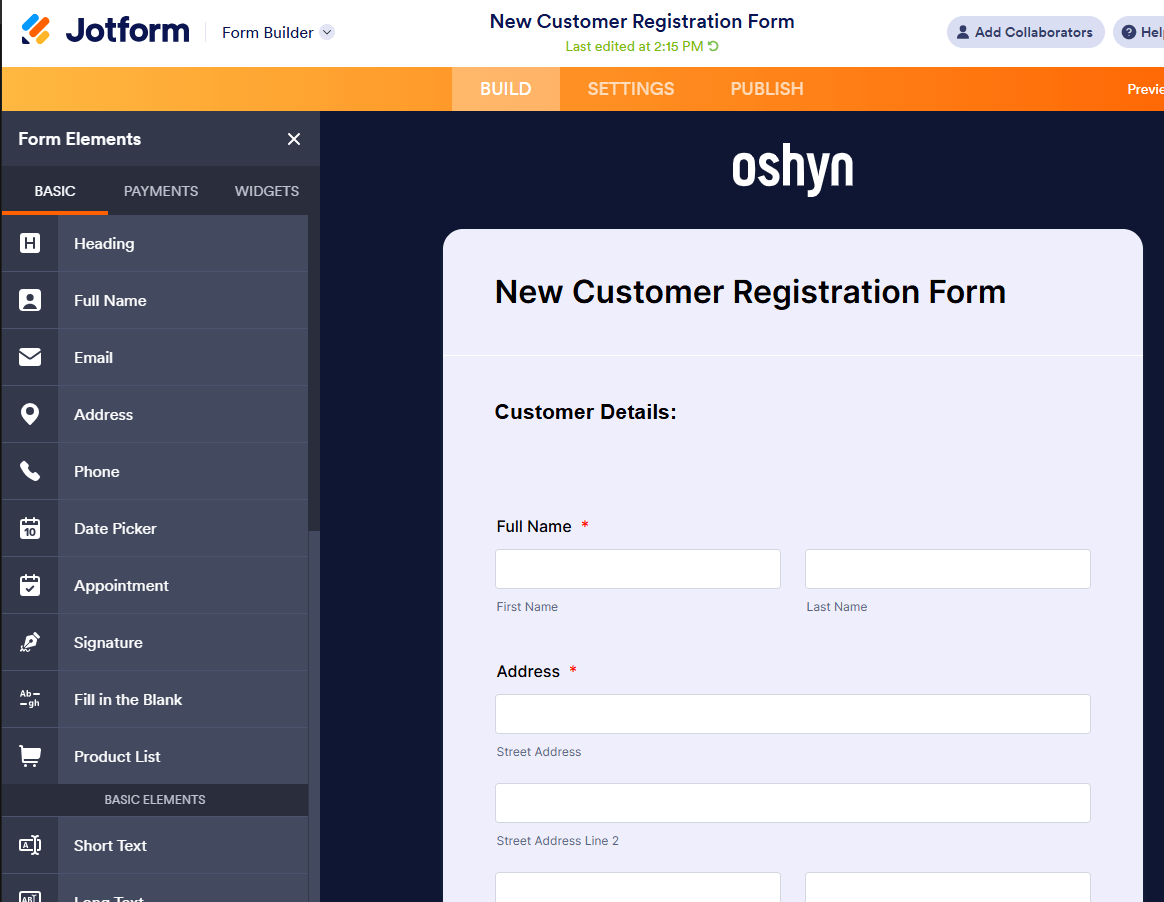1164x902 pixels.
Task: Click the Jotform logo icon
Action: click(x=36, y=30)
